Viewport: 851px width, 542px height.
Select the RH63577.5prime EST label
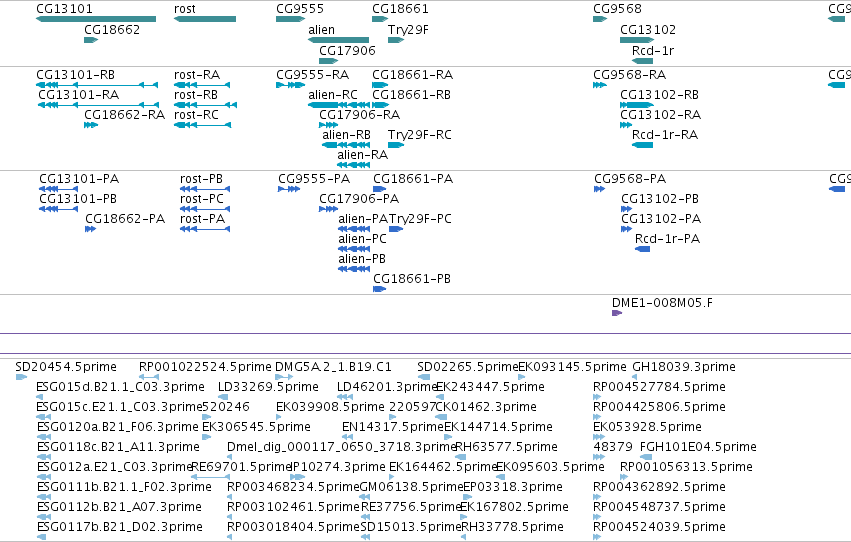[506, 448]
